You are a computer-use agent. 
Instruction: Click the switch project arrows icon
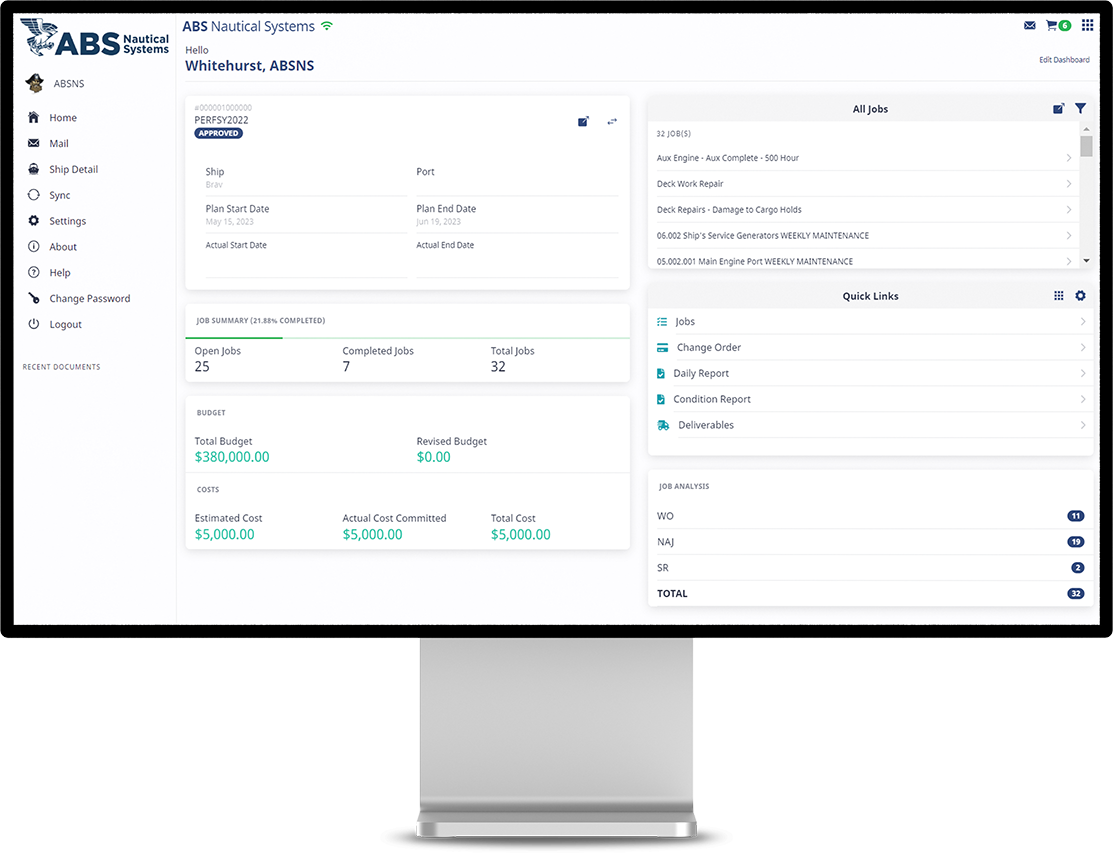point(612,121)
